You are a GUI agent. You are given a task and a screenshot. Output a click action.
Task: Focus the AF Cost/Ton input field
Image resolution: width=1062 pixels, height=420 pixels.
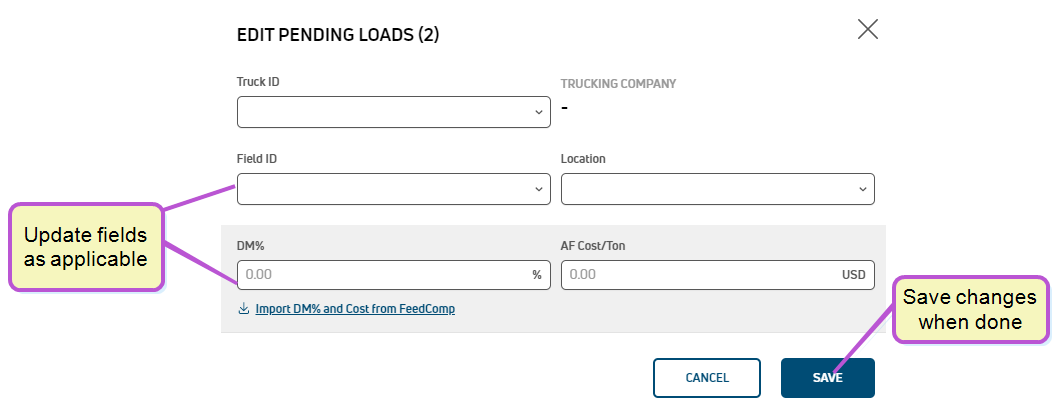tap(717, 275)
